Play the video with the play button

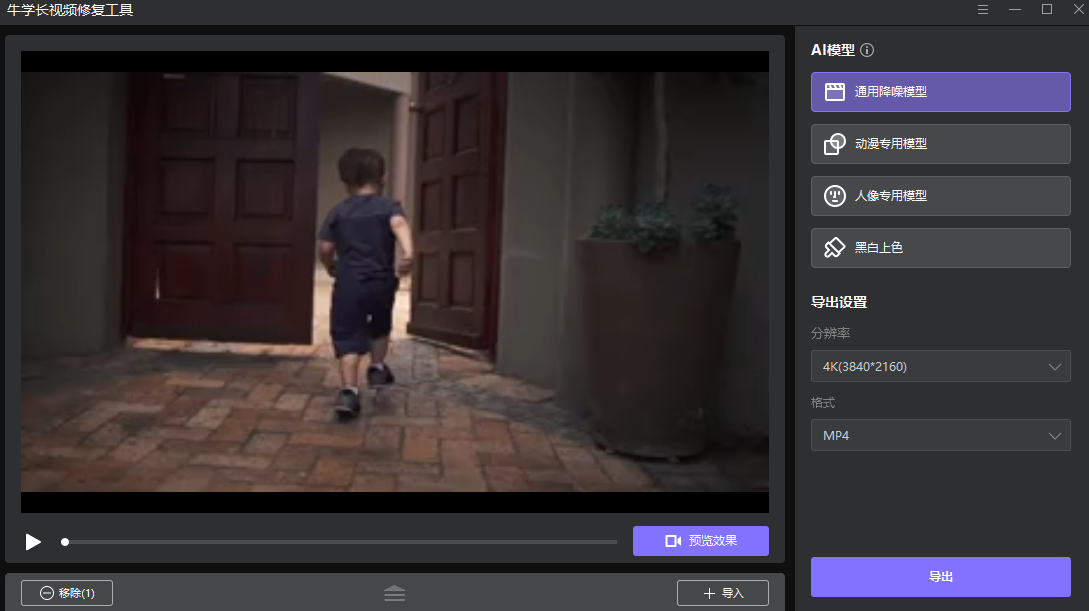(x=33, y=542)
